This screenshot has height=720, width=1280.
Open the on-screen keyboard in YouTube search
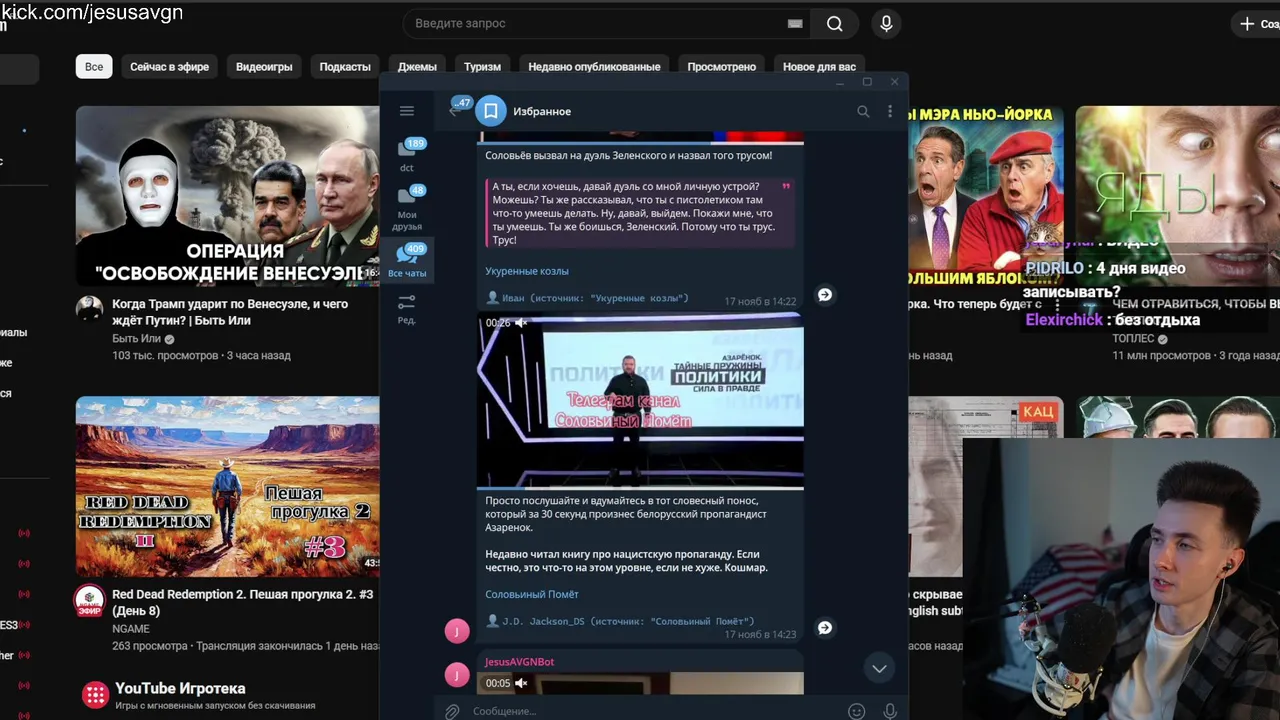click(795, 23)
